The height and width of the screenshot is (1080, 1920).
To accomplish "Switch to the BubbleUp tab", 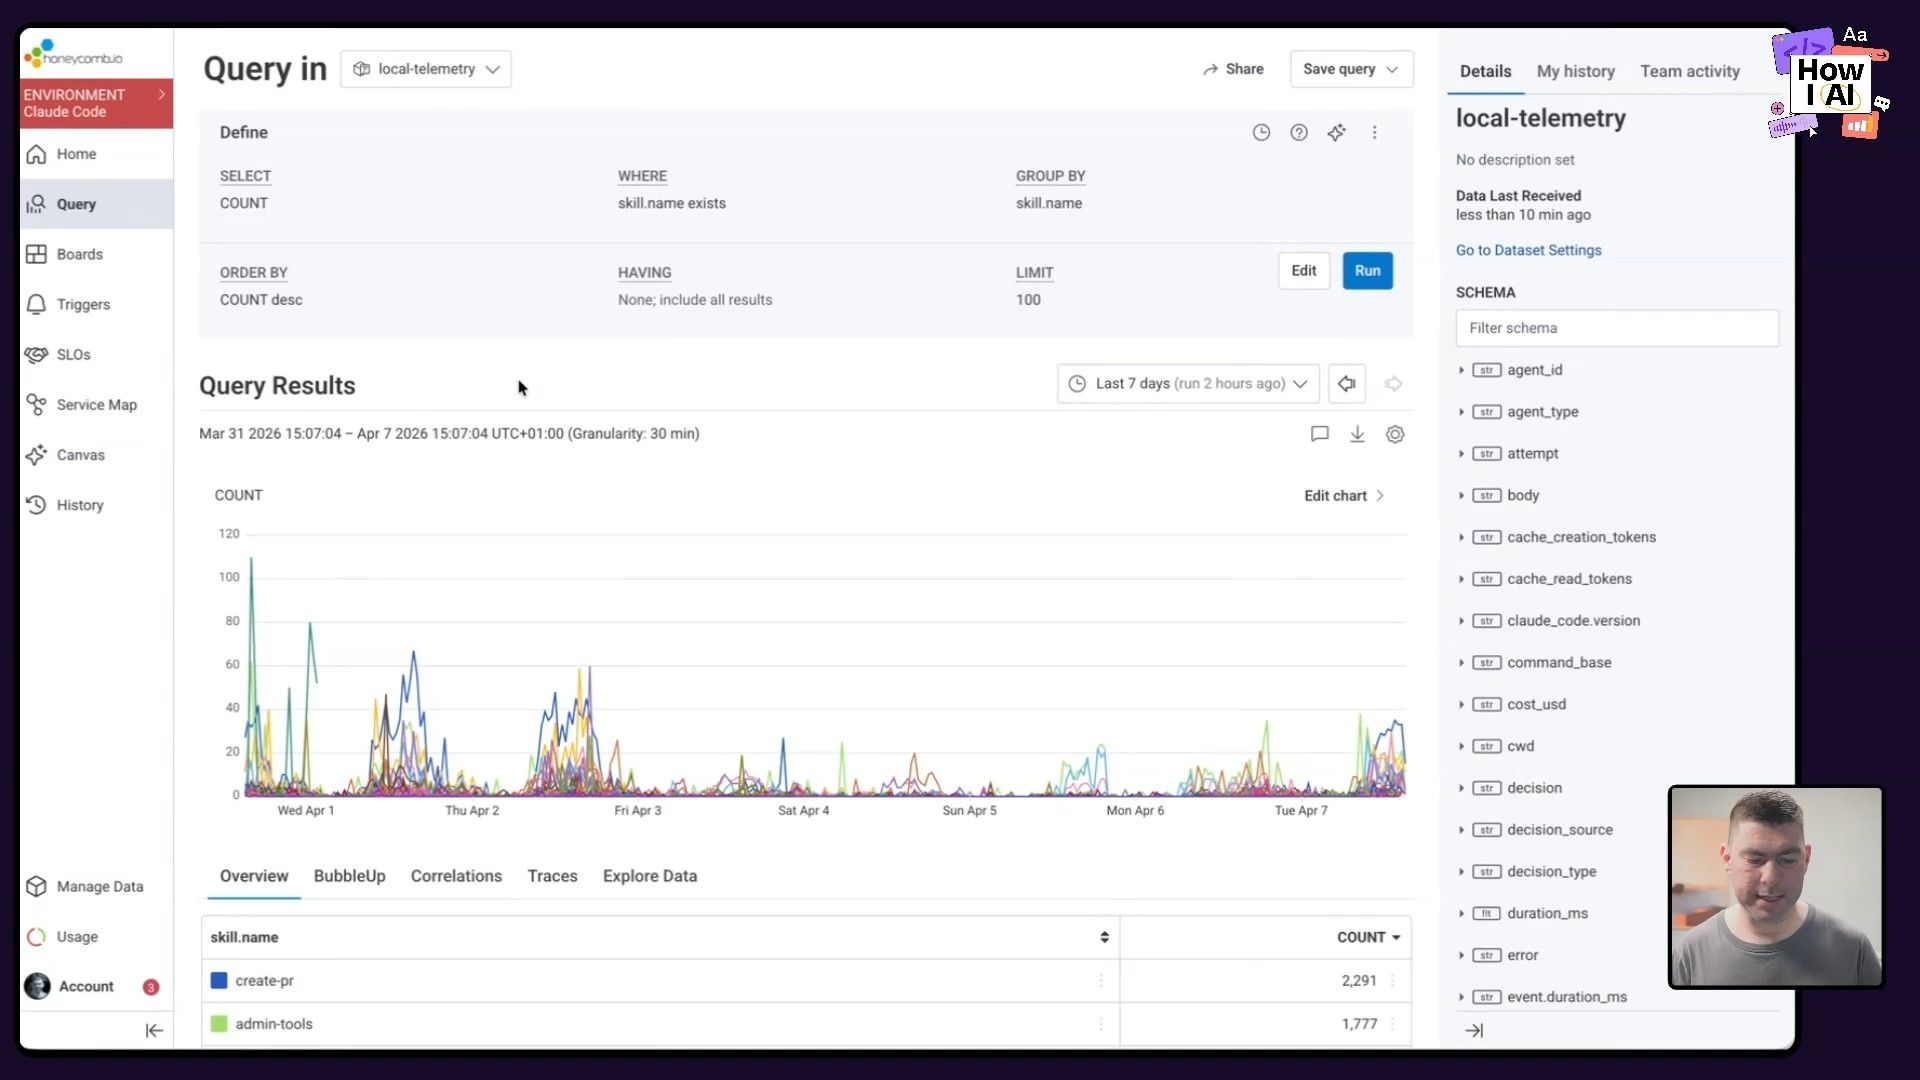I will [x=349, y=876].
